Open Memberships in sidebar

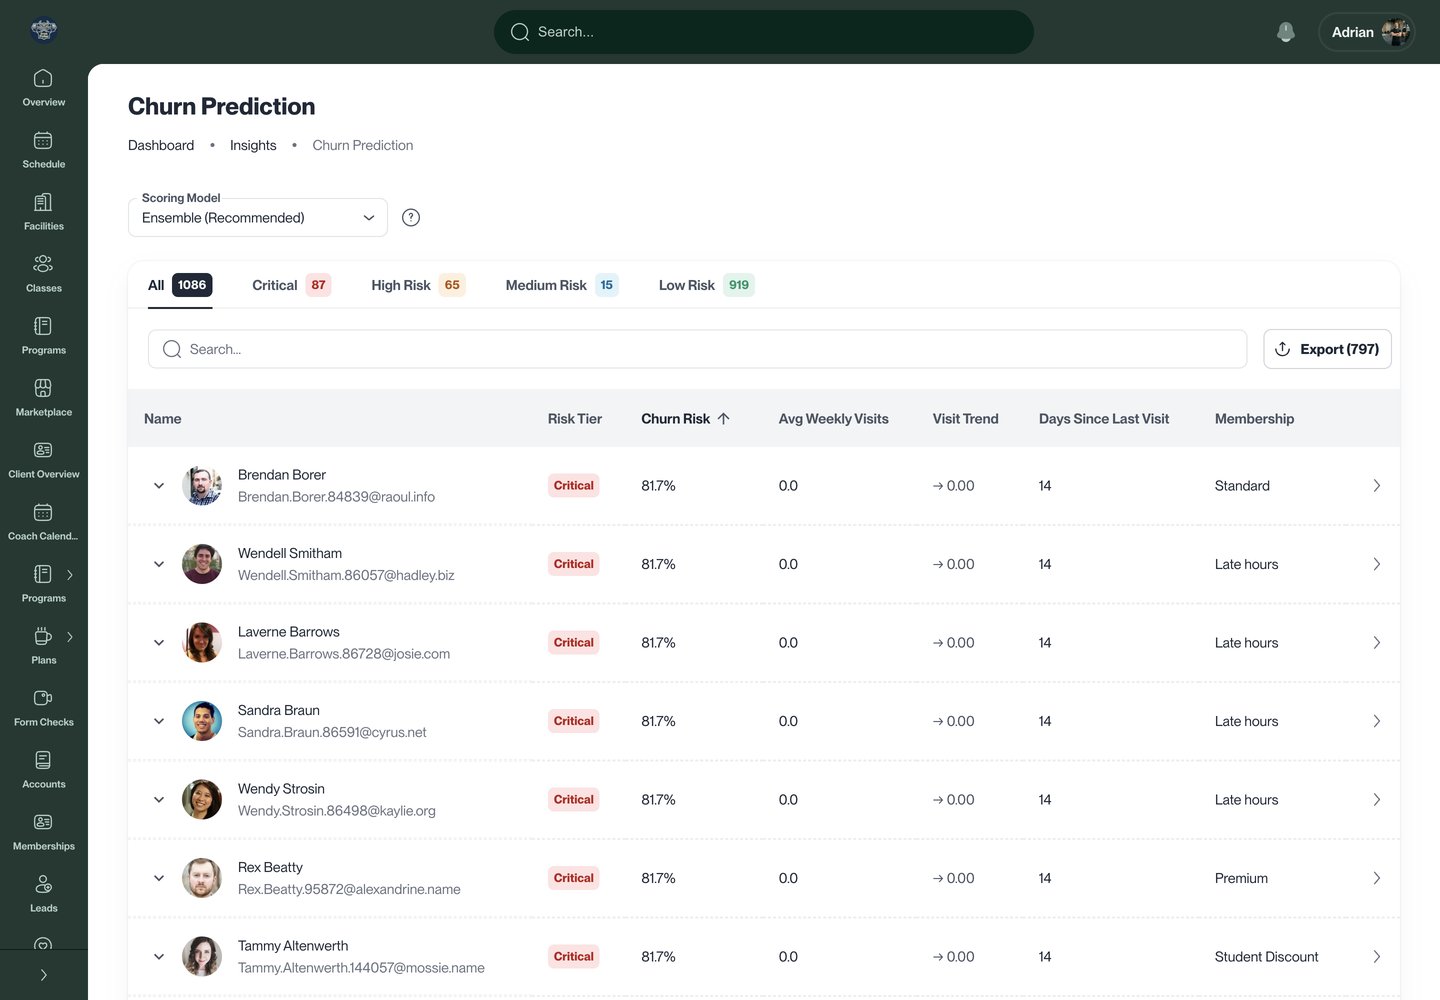pos(43,832)
